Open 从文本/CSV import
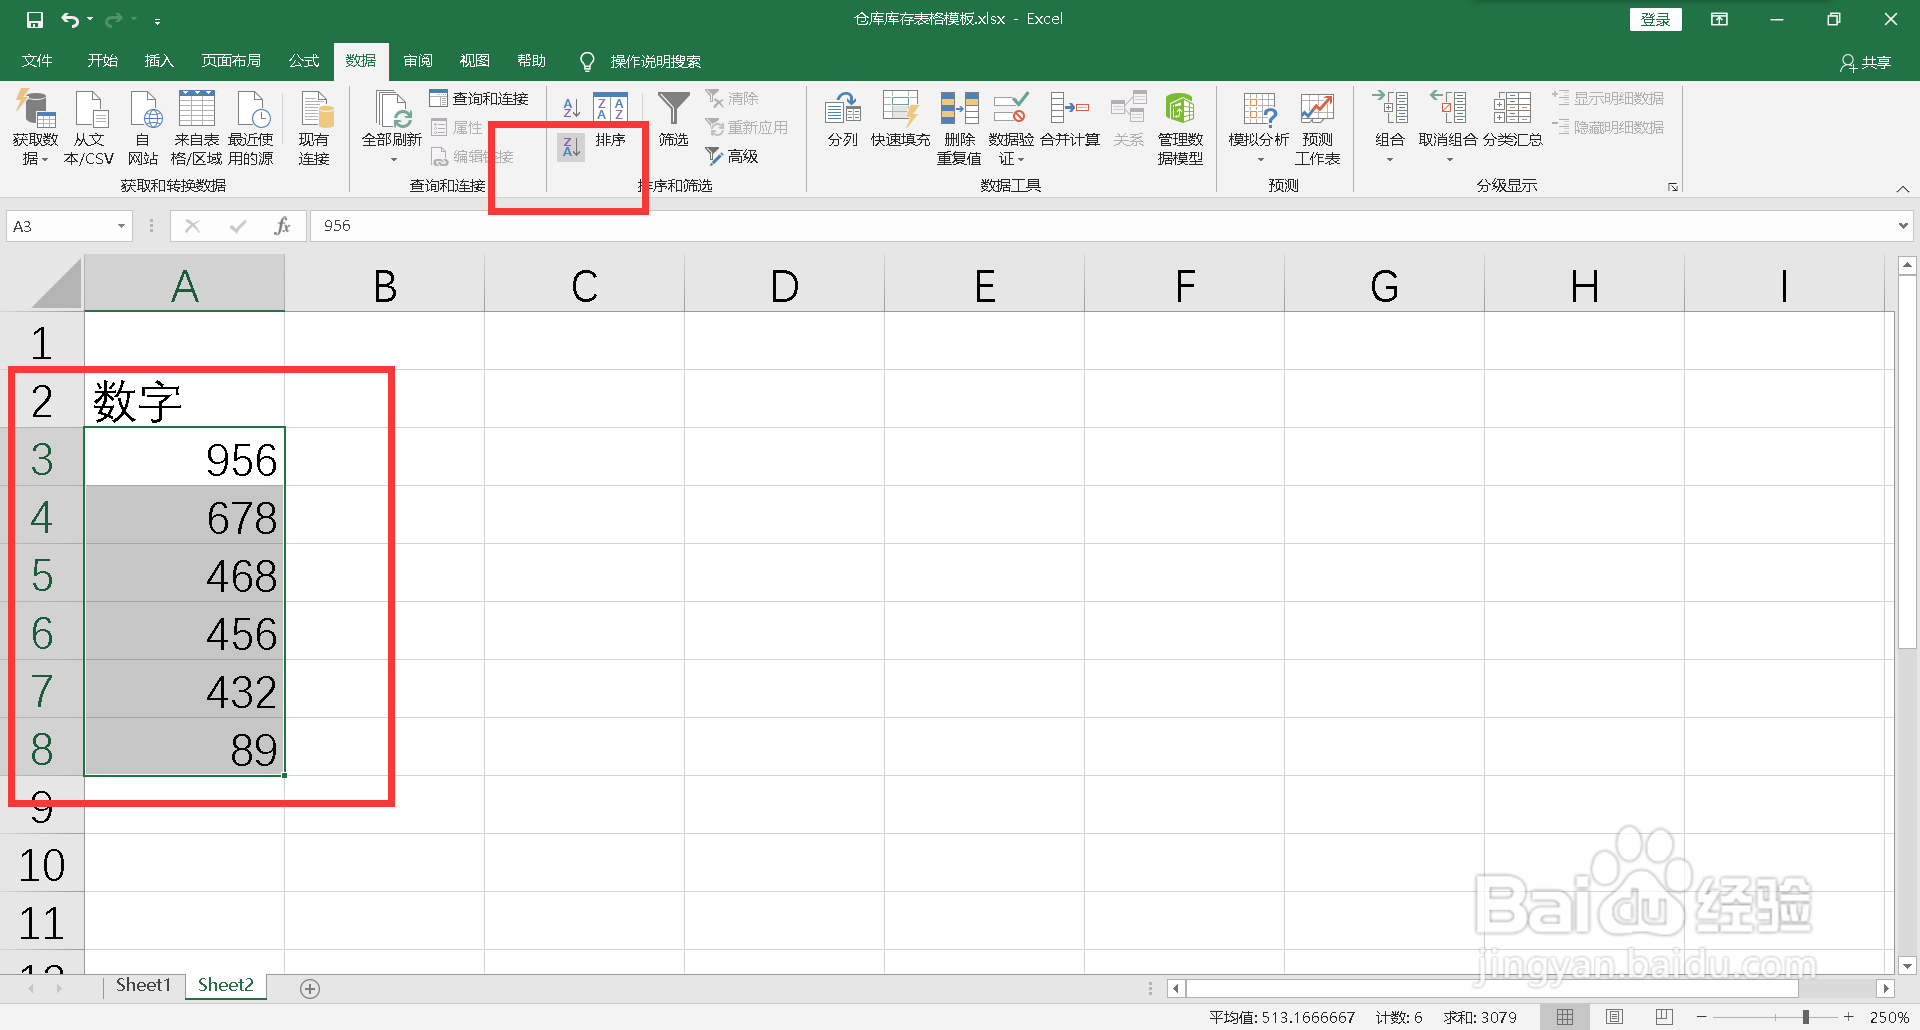Viewport: 1920px width, 1030px height. pos(89,128)
